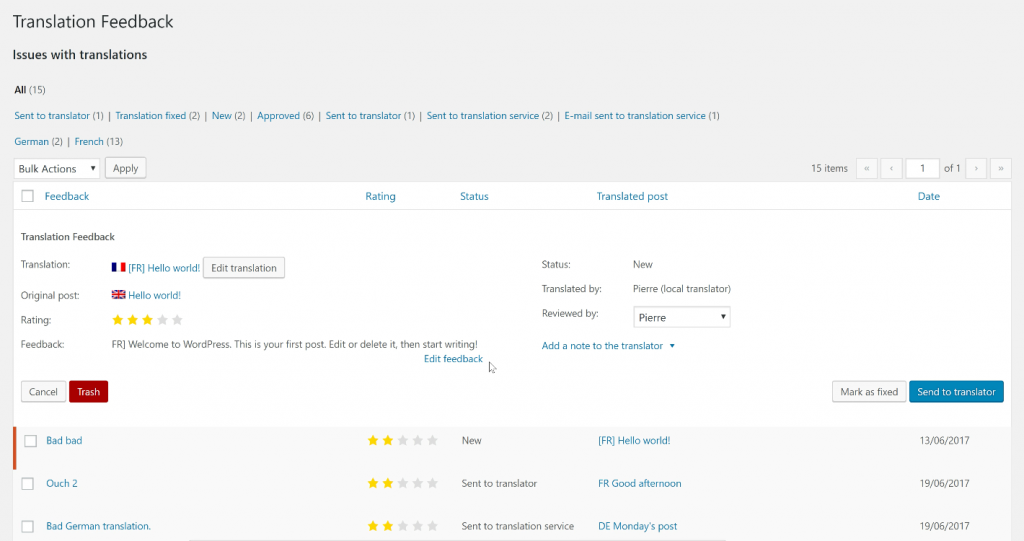The height and width of the screenshot is (541, 1024).
Task: Open the Hello world! original post link
Action: [x=154, y=295]
